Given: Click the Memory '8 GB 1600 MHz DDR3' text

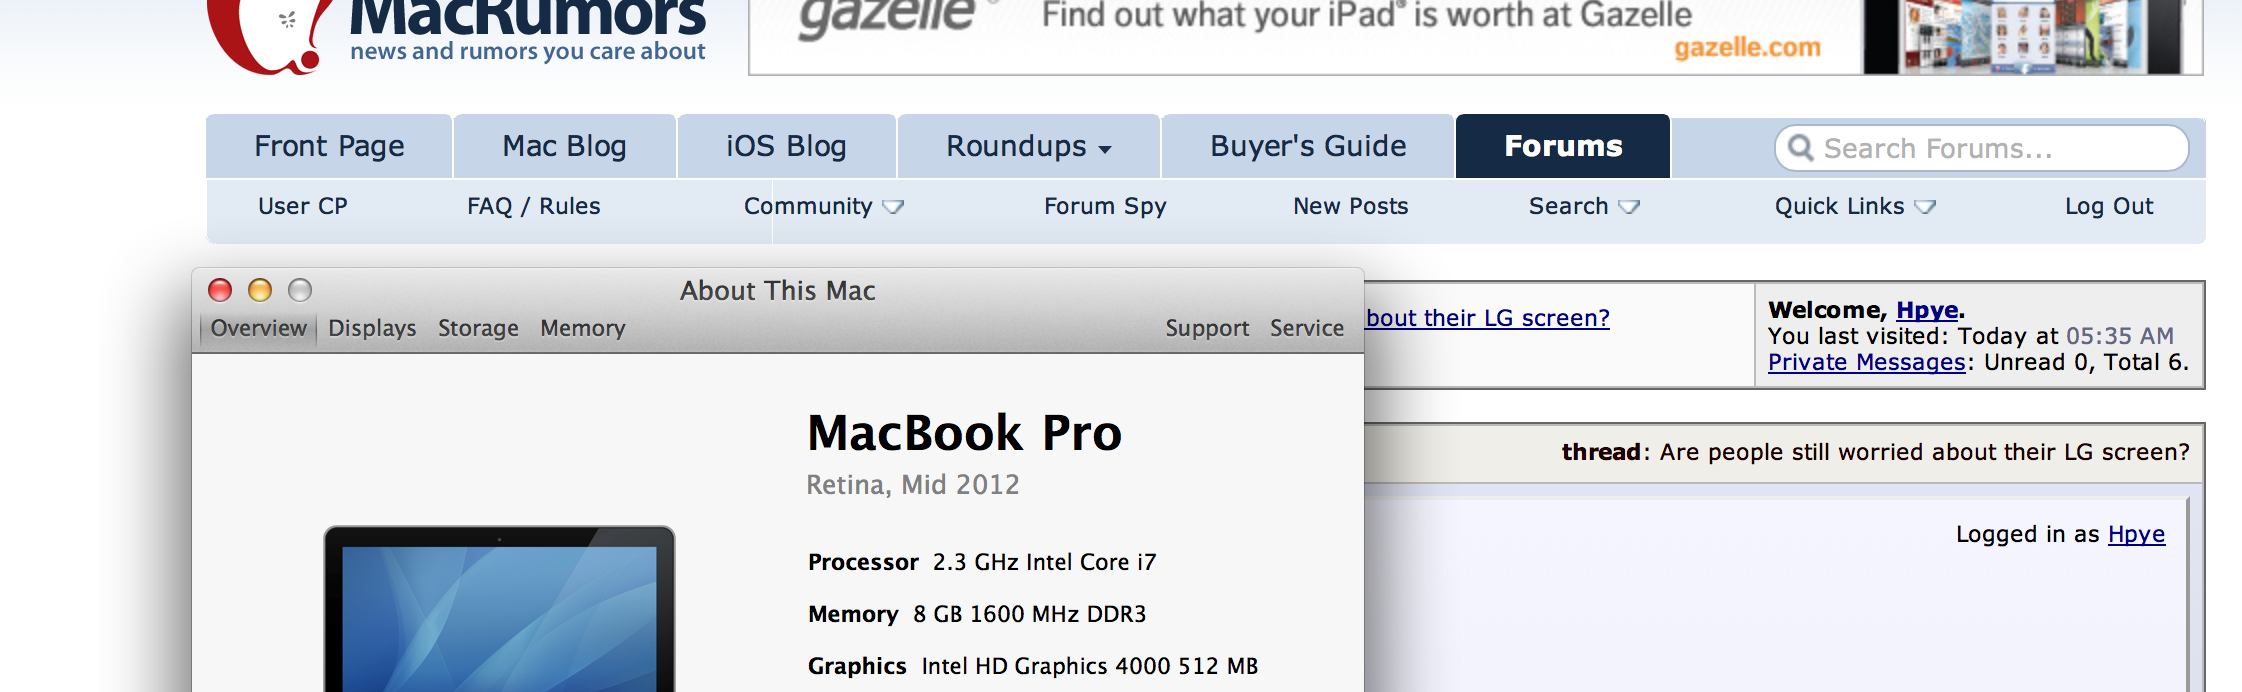Looking at the screenshot, I should click(1030, 614).
